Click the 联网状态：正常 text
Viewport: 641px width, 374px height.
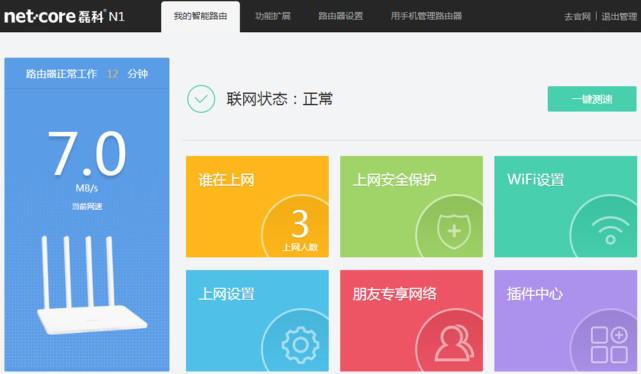280,99
